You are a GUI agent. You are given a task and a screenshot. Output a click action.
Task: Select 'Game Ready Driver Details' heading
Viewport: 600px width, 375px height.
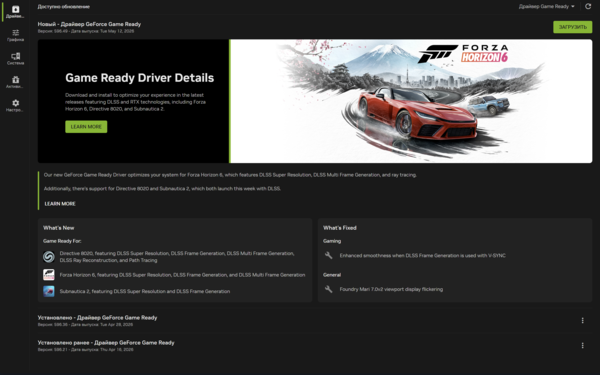coord(139,78)
